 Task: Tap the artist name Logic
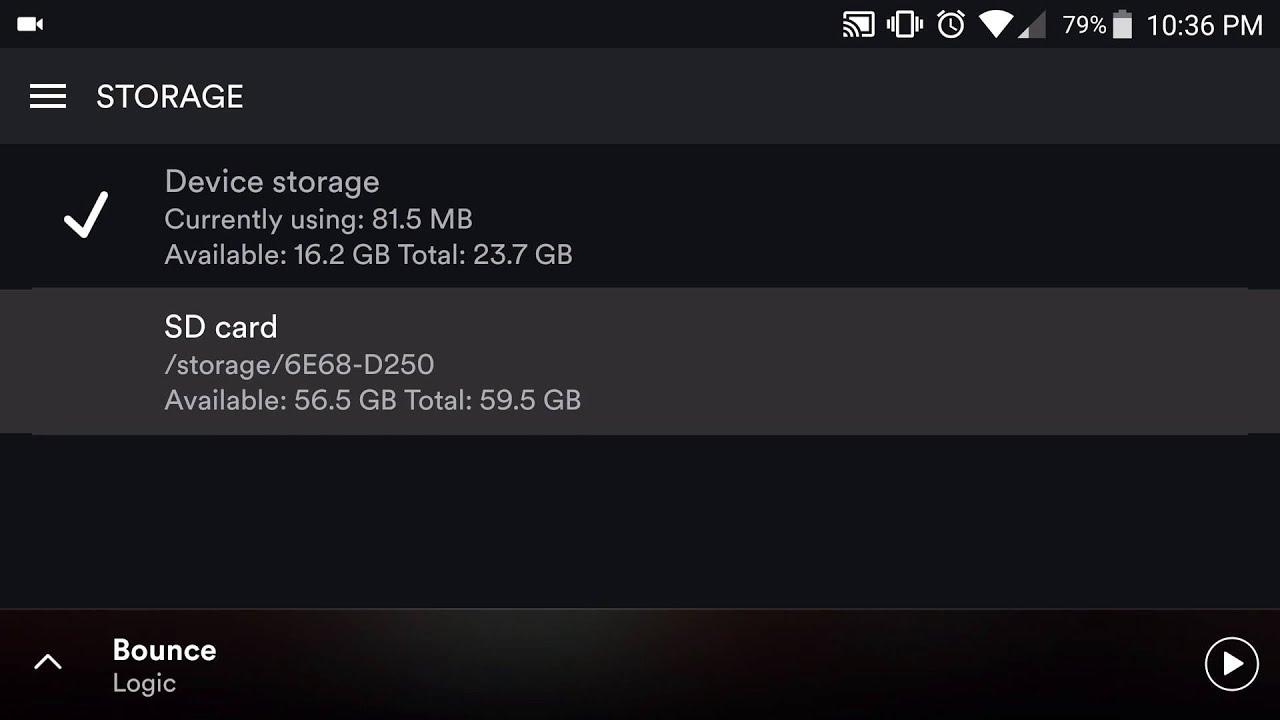144,684
